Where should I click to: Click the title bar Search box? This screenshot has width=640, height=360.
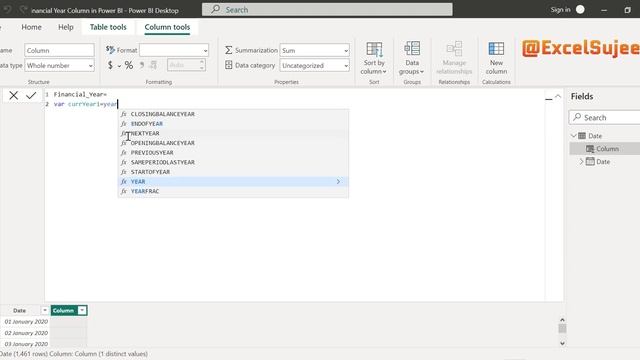(x=327, y=9)
